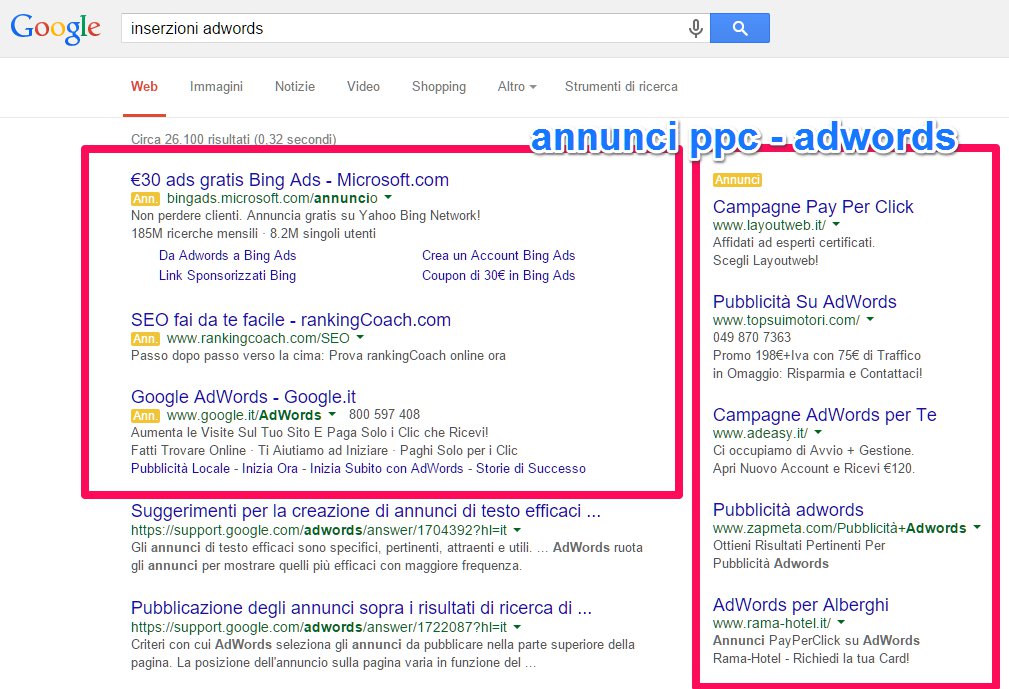The width and height of the screenshot is (1009, 689).
Task: Open Suggerimenti per la creazione di annunci result
Action: point(366,511)
